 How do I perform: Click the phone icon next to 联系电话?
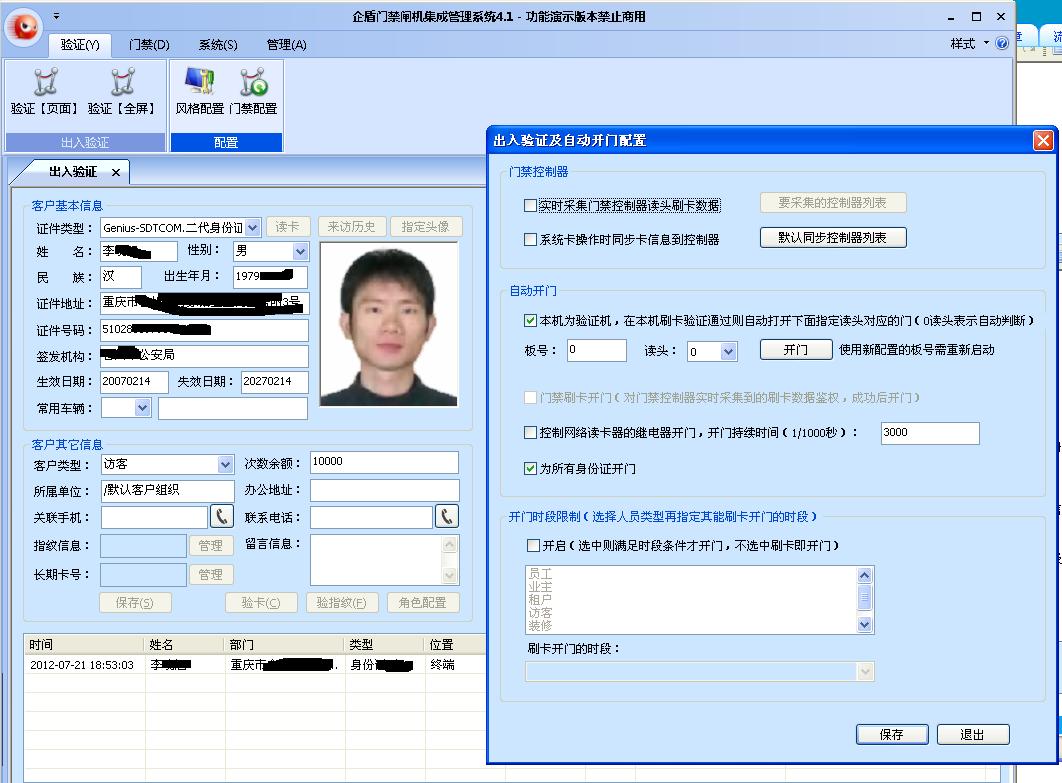coord(446,517)
